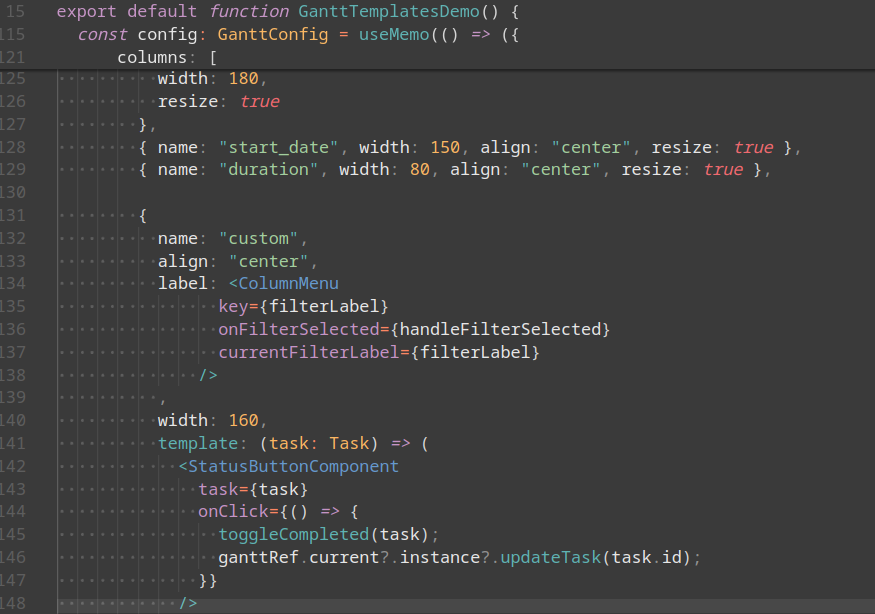875x614 pixels.
Task: Click line number 141 in gutter
Action: pyautogui.click(x=13, y=443)
